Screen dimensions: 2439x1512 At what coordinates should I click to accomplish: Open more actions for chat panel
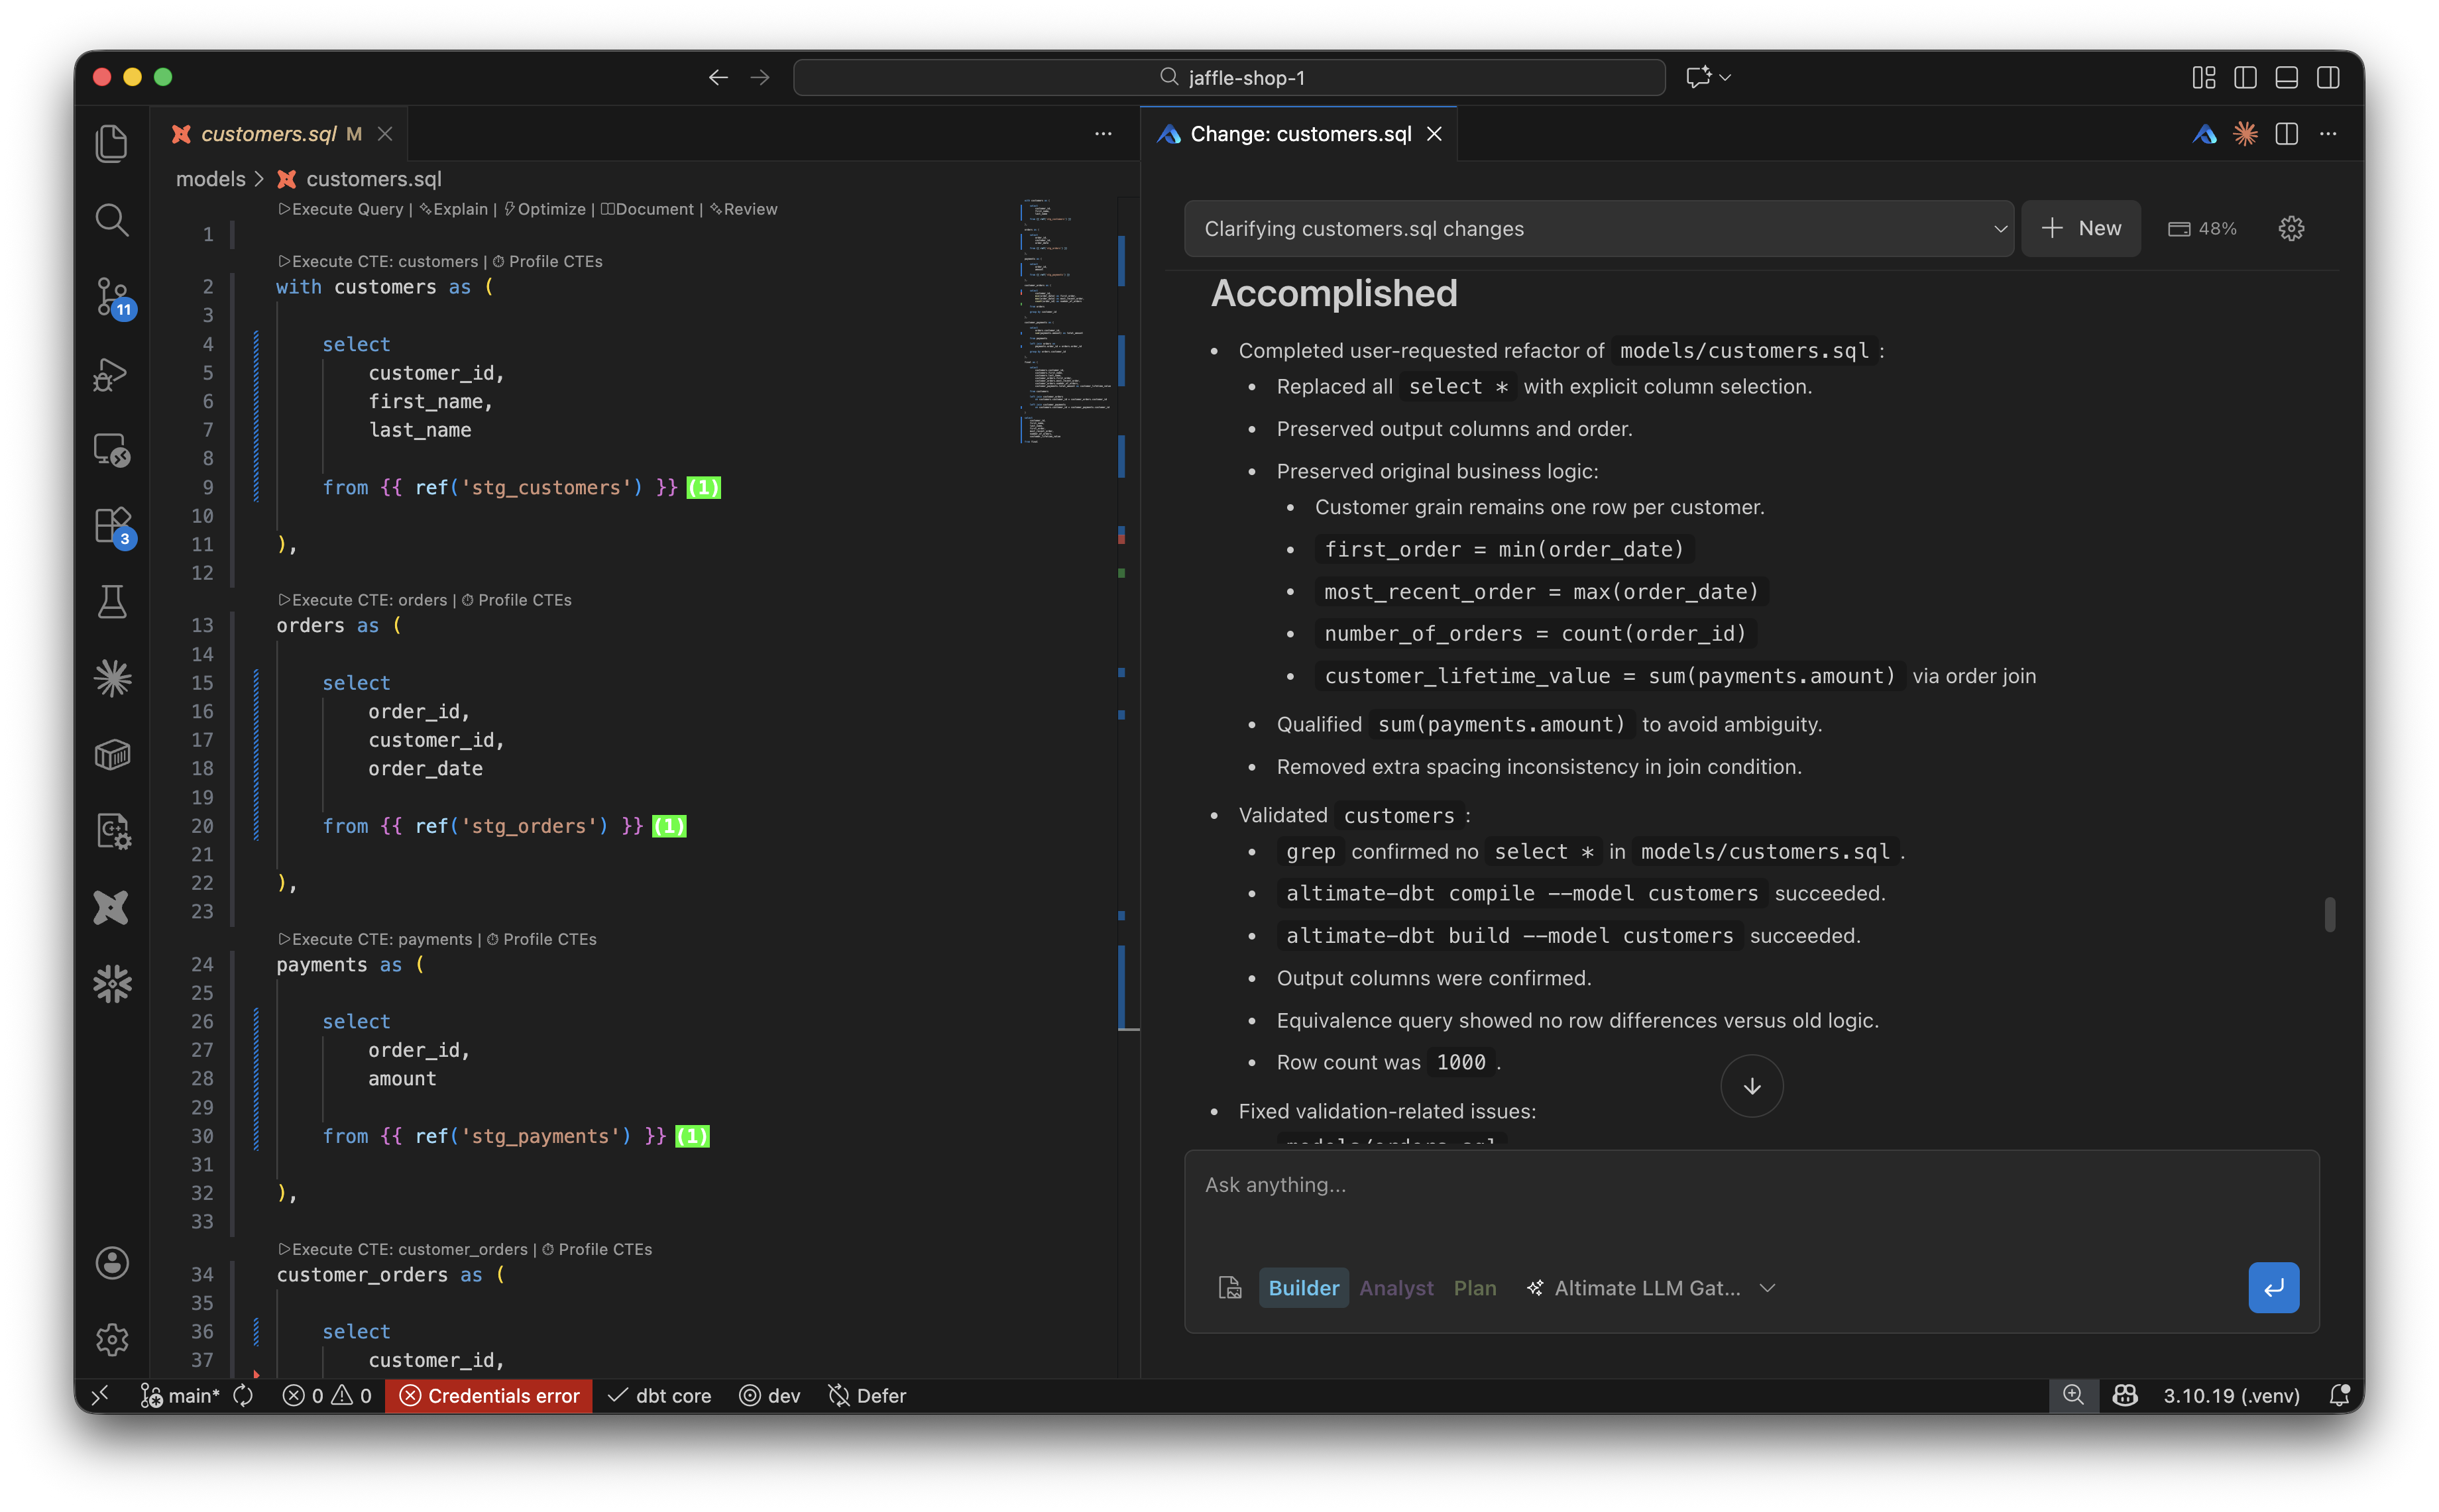point(2328,134)
